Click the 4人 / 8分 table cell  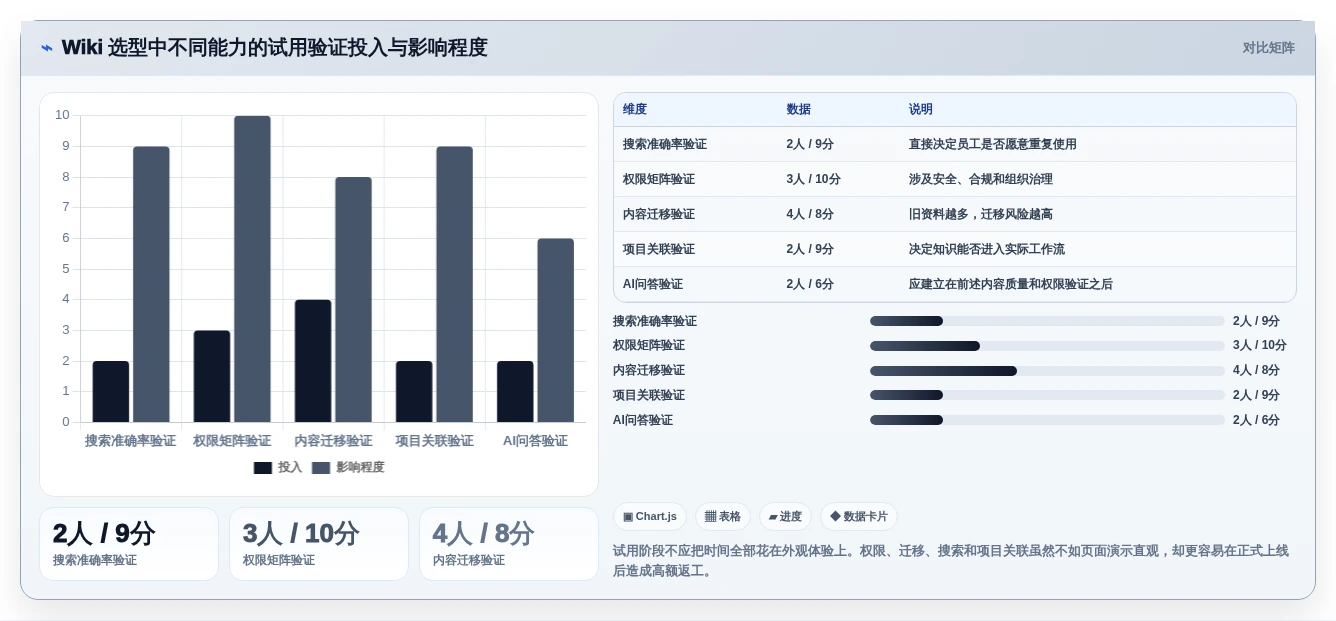(x=810, y=214)
